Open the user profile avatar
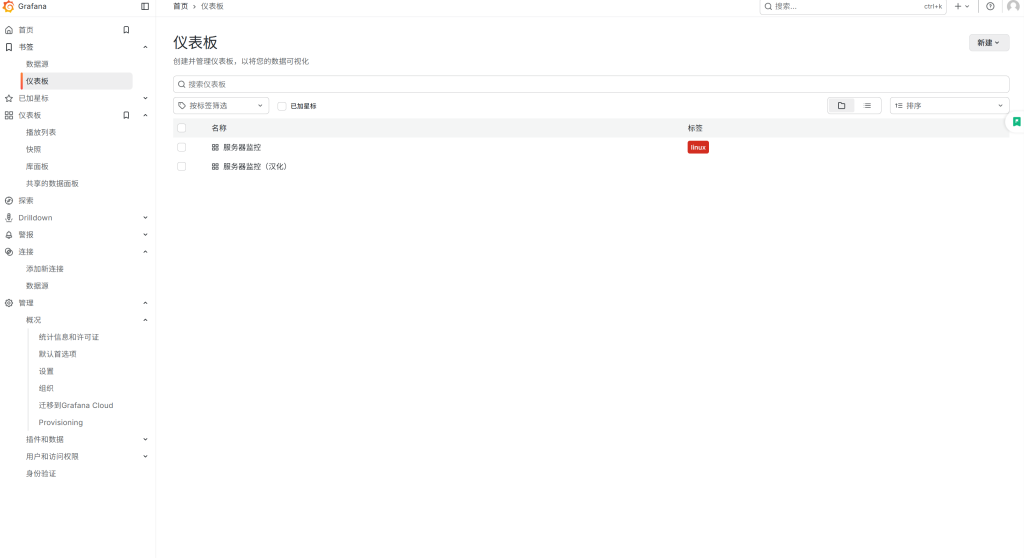 [x=1012, y=6]
